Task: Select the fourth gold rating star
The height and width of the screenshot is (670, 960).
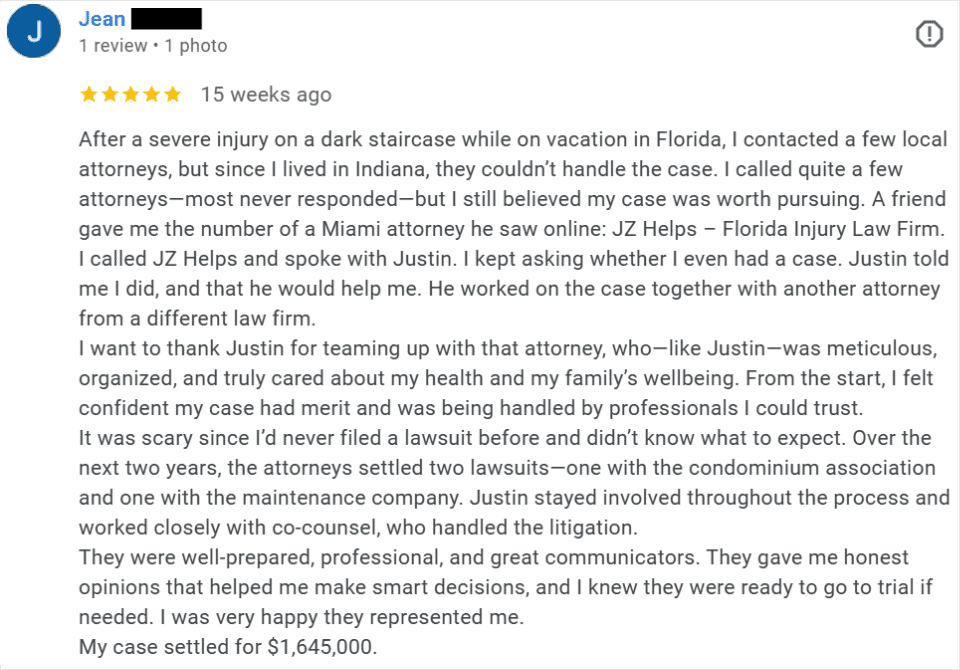Action: [x=150, y=94]
